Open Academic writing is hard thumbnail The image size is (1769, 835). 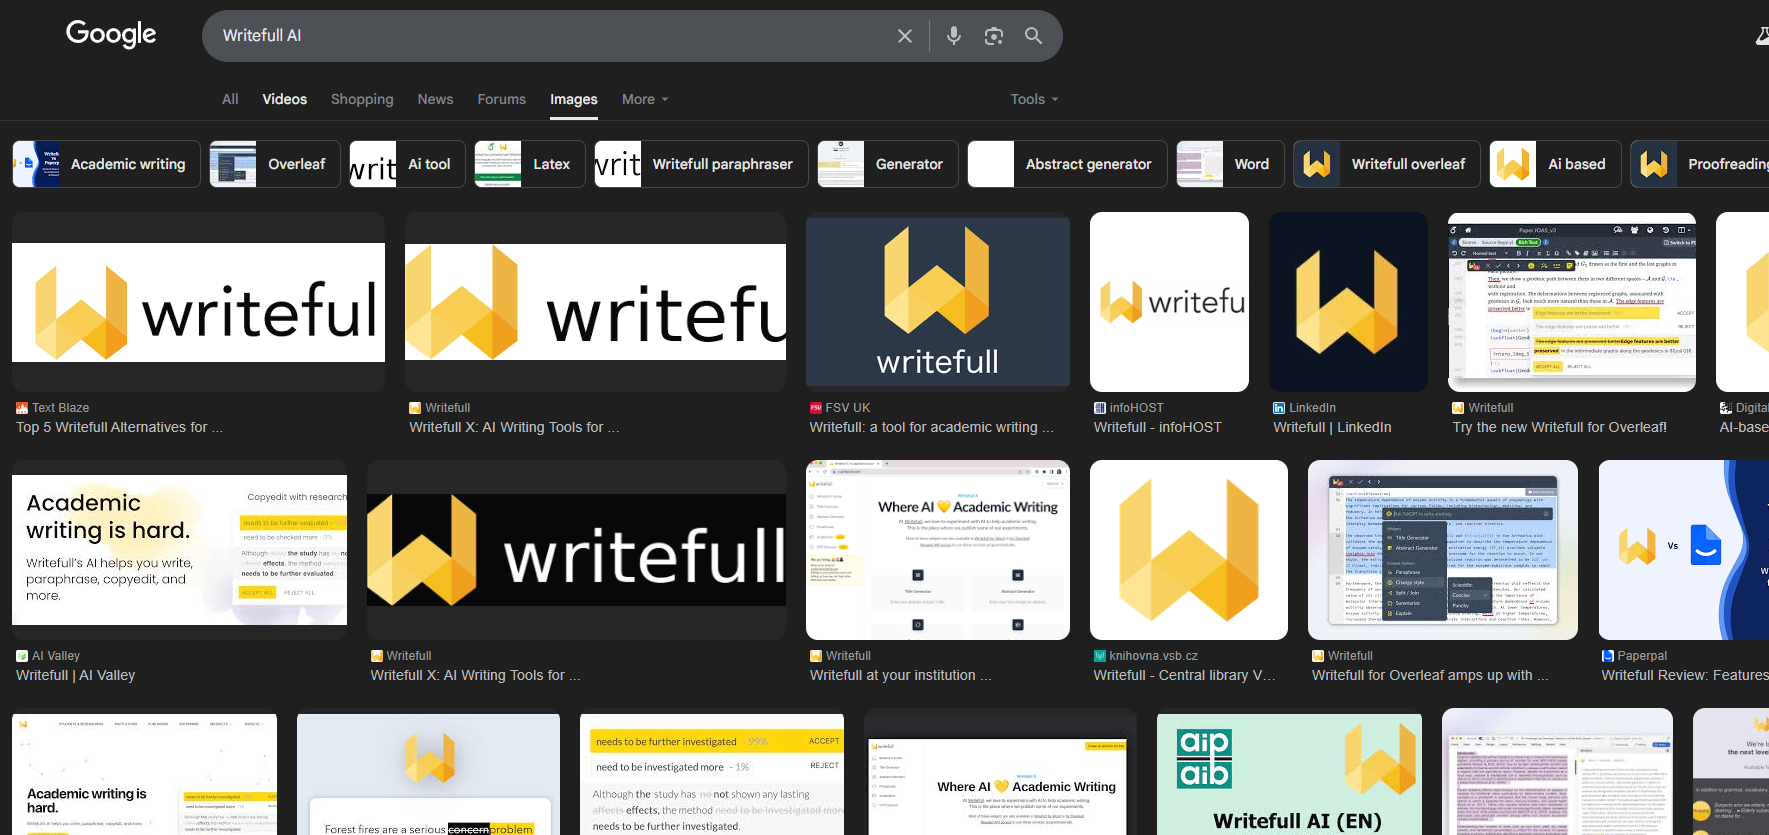coord(180,550)
